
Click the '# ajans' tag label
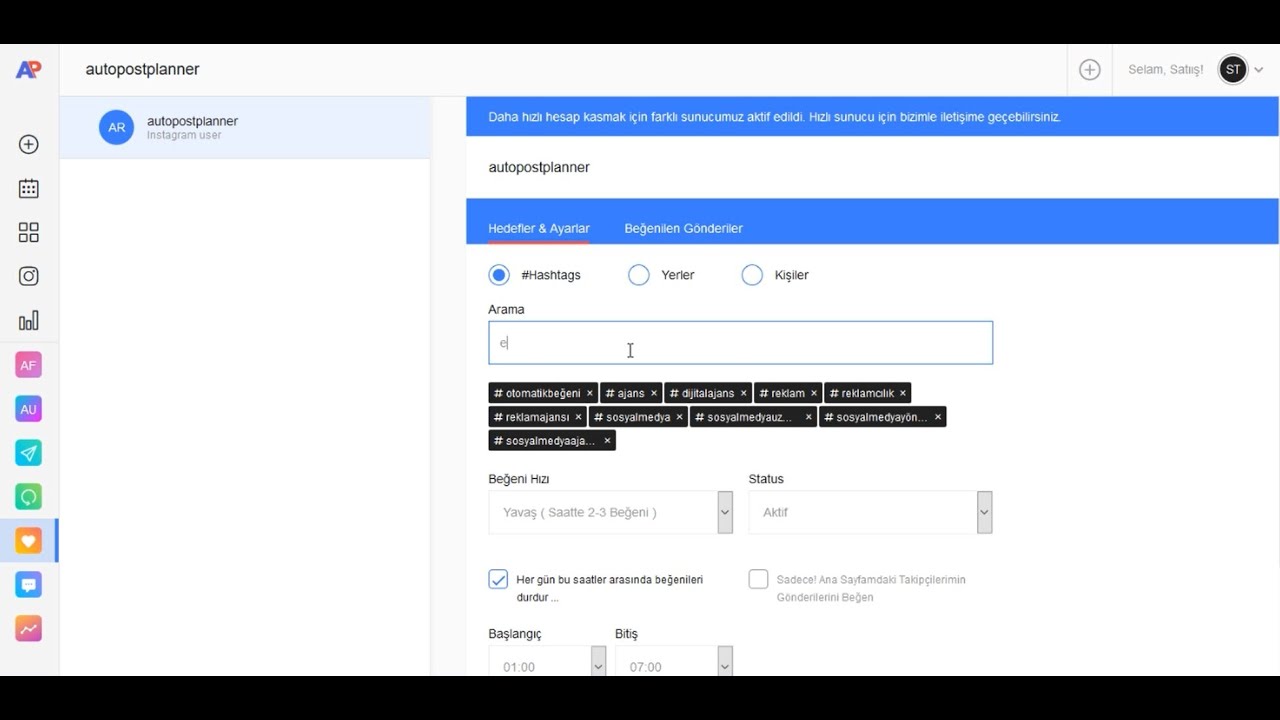625,393
